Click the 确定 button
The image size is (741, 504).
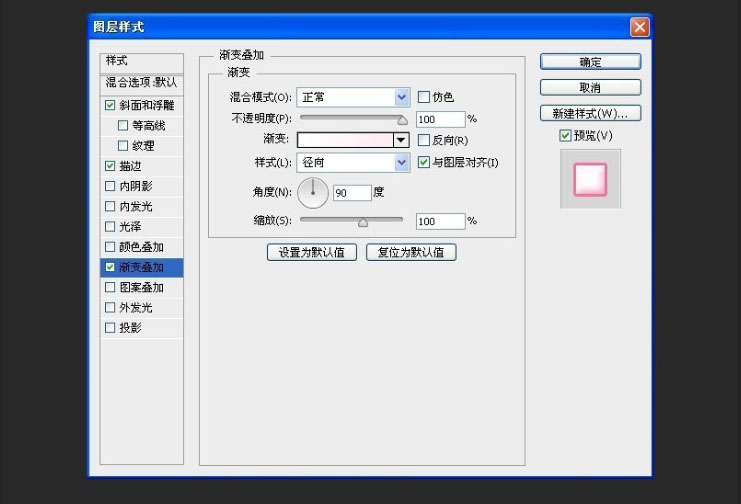590,62
